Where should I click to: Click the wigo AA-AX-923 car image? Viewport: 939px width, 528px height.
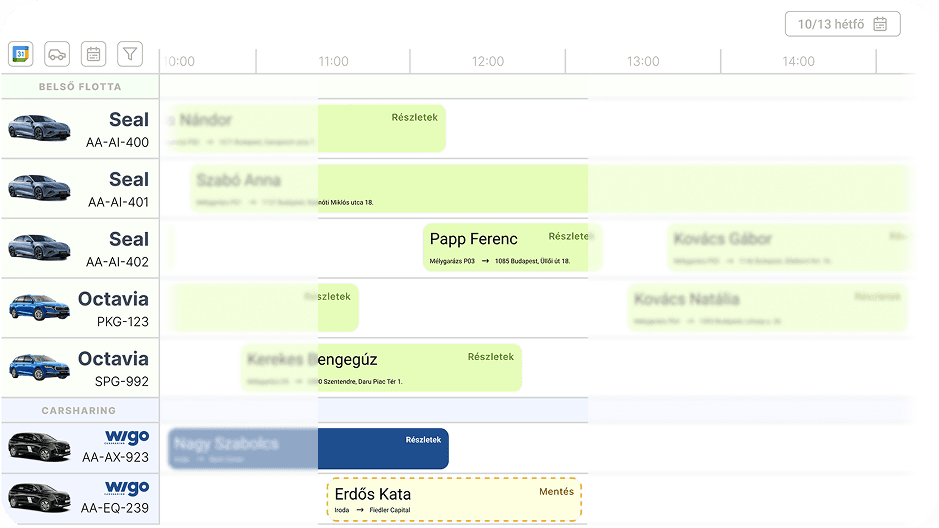tap(39, 446)
